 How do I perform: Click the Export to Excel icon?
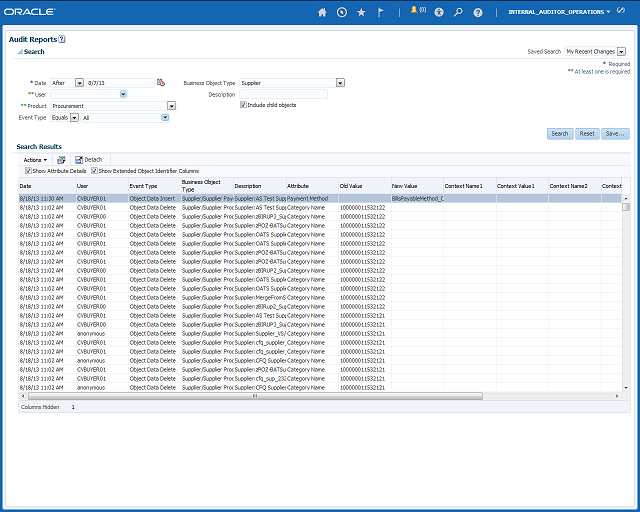pyautogui.click(x=61, y=160)
